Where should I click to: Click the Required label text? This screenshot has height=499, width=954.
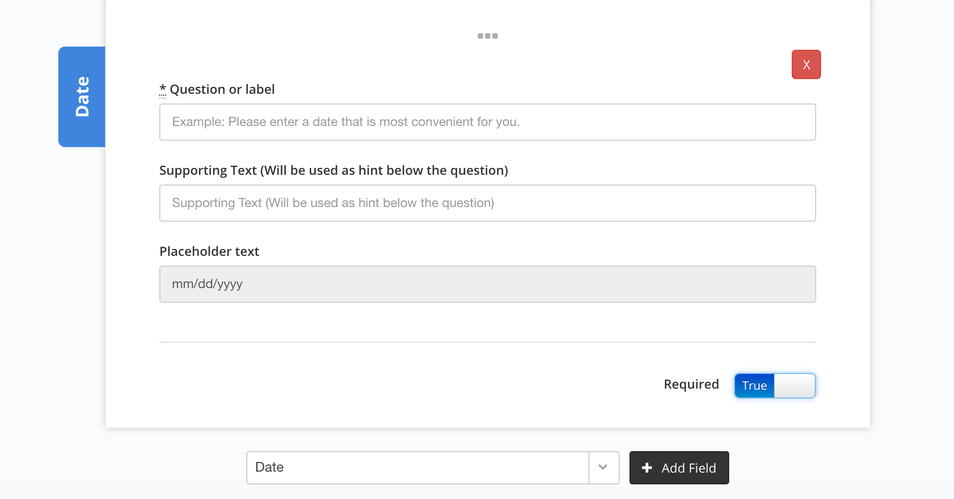691,385
